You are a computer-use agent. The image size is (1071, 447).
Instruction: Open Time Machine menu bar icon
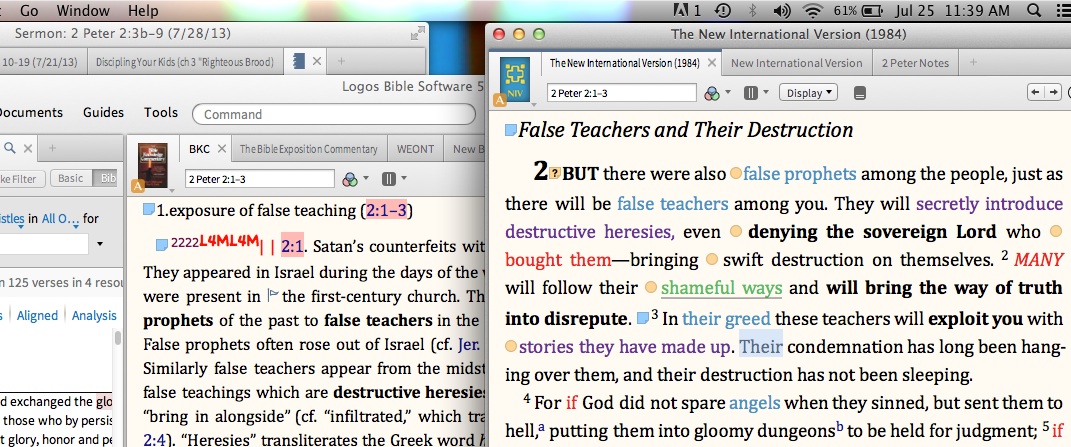(723, 10)
